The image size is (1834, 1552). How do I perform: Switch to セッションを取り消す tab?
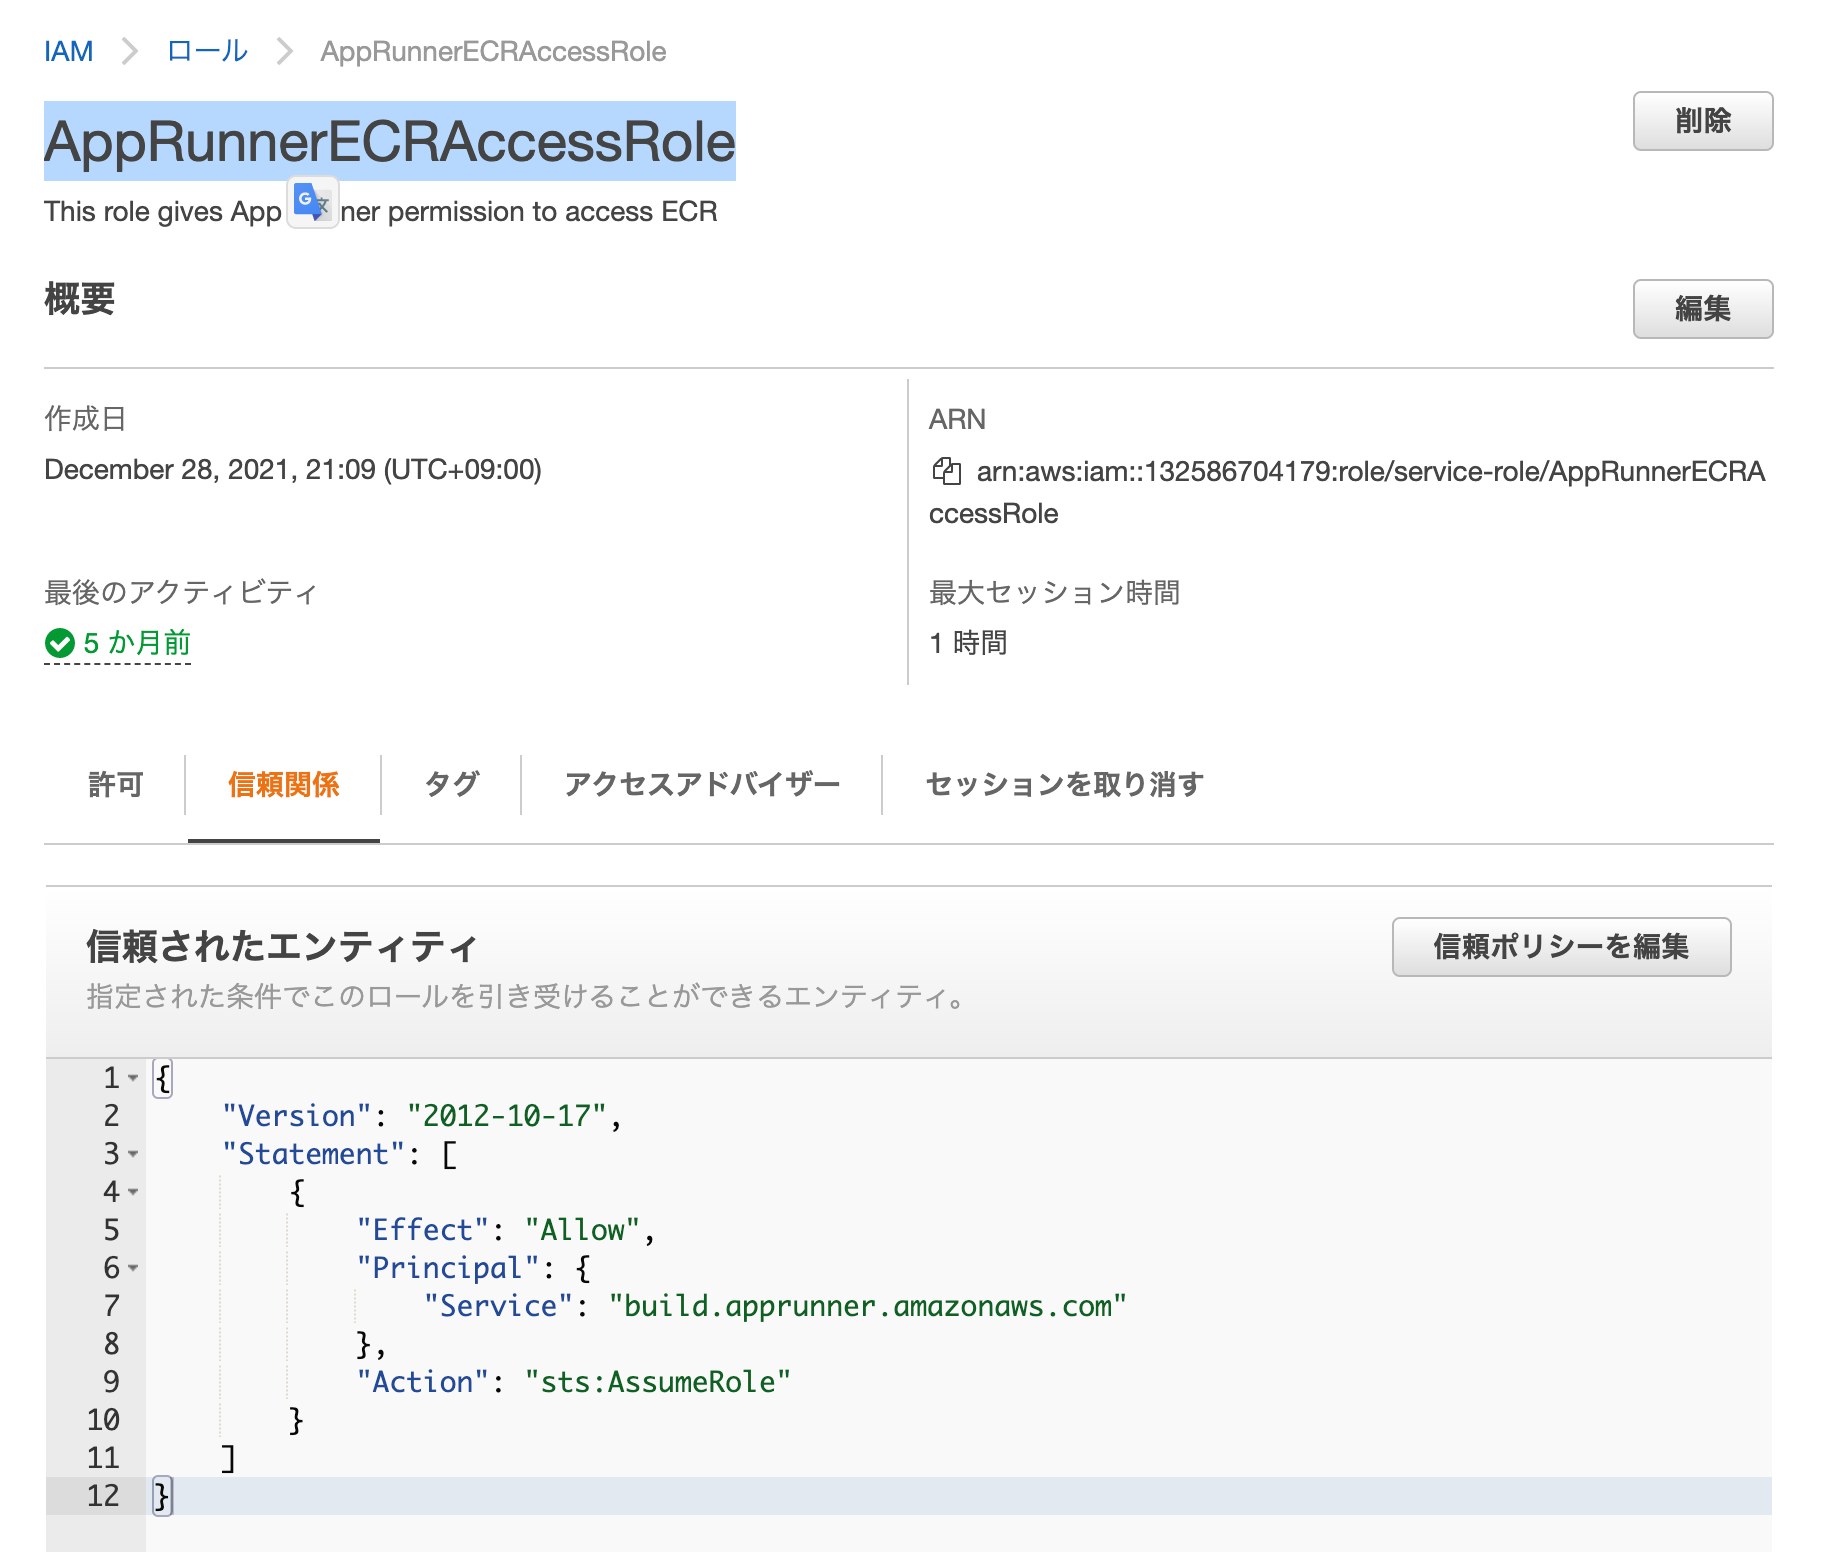click(1064, 785)
